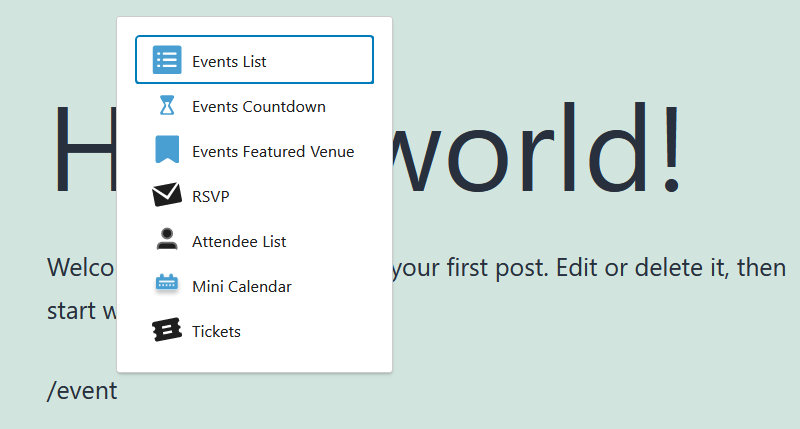Add the Attendee List block

pos(255,241)
